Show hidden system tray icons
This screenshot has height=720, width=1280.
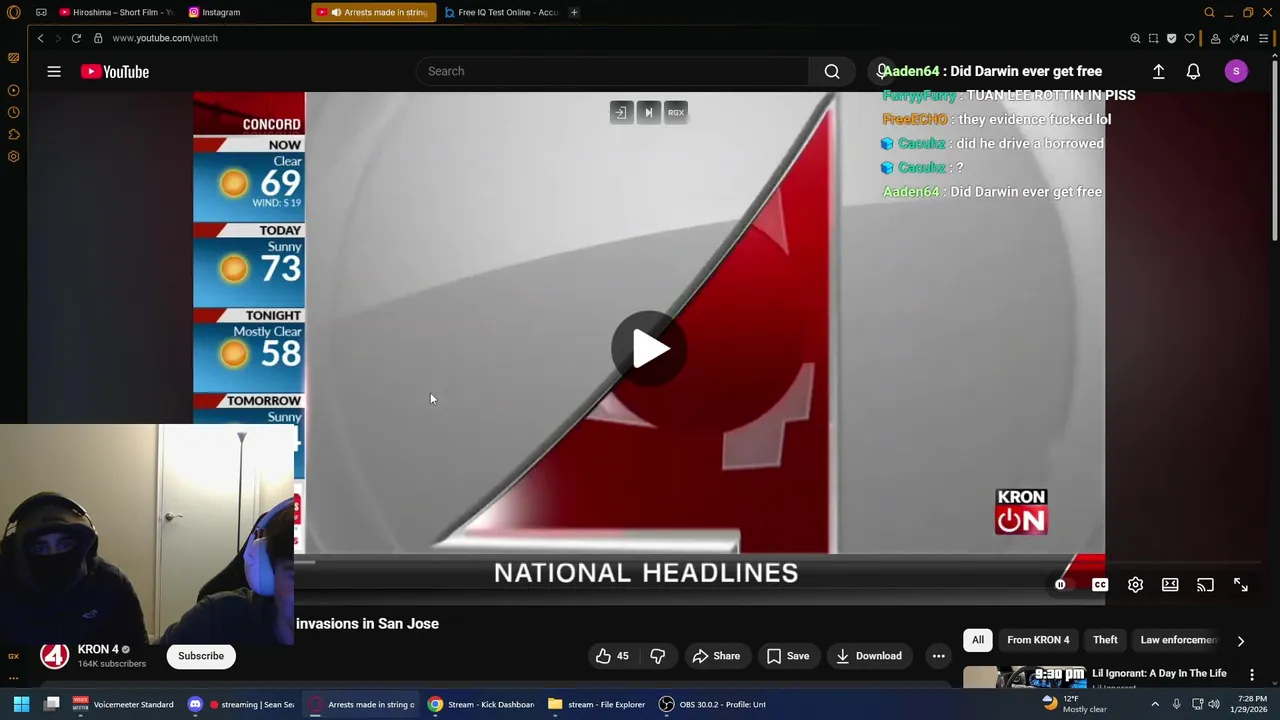point(1155,704)
